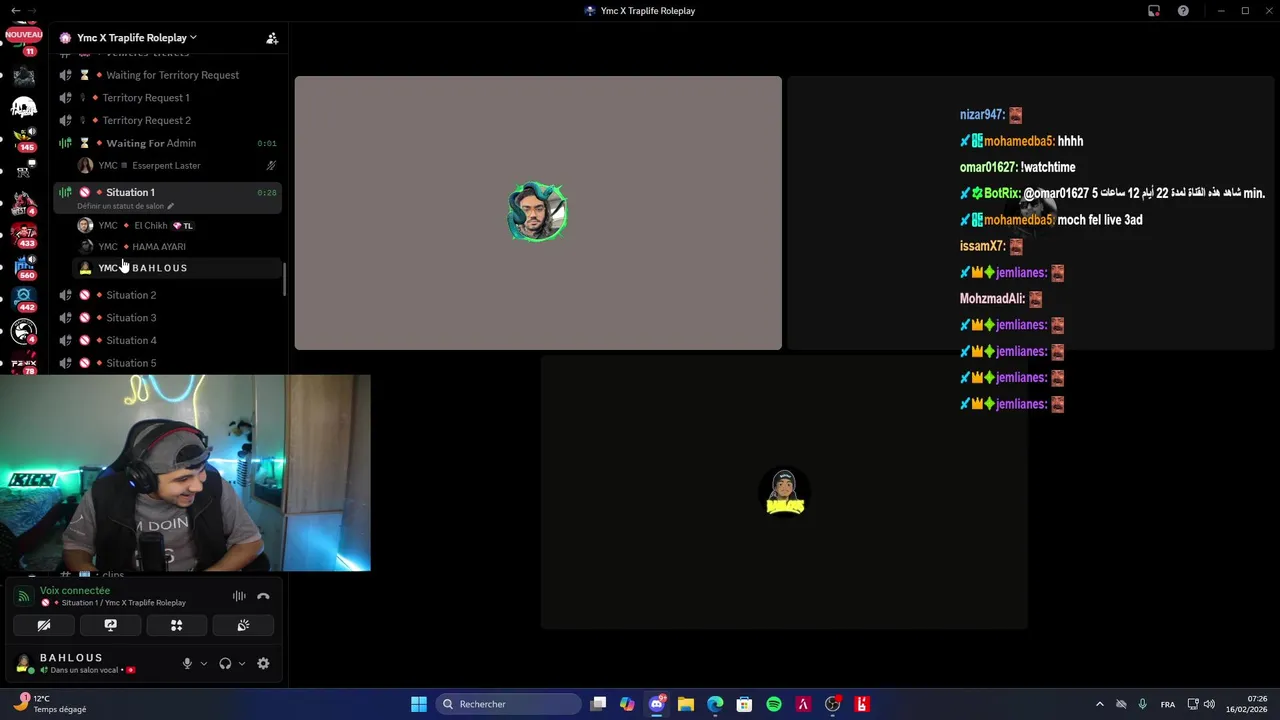The width and height of the screenshot is (1280, 720).
Task: Open the server with 560 notification badge
Action: tap(25, 266)
